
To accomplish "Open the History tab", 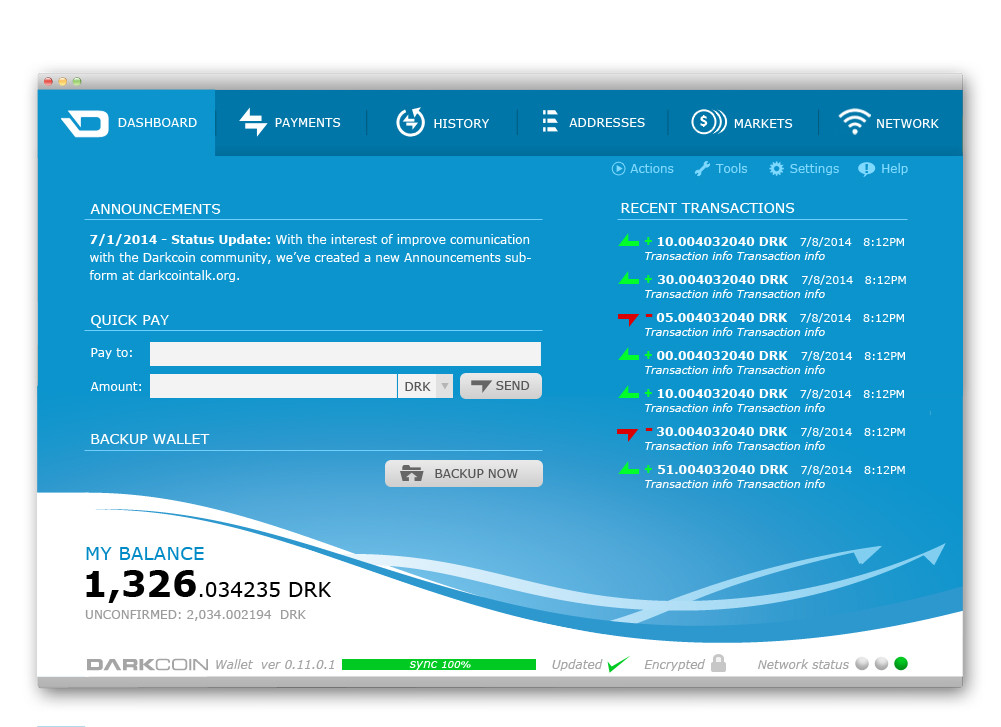I will (442, 123).
